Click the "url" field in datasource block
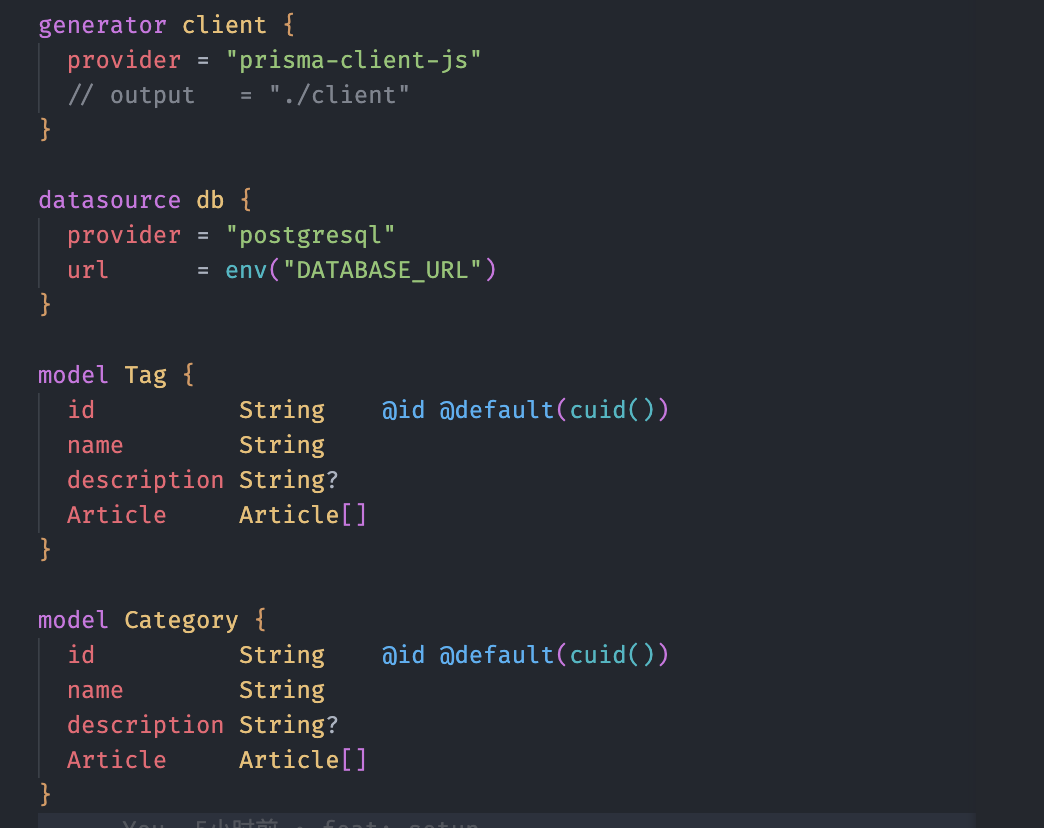The height and width of the screenshot is (828, 1044). 88,270
